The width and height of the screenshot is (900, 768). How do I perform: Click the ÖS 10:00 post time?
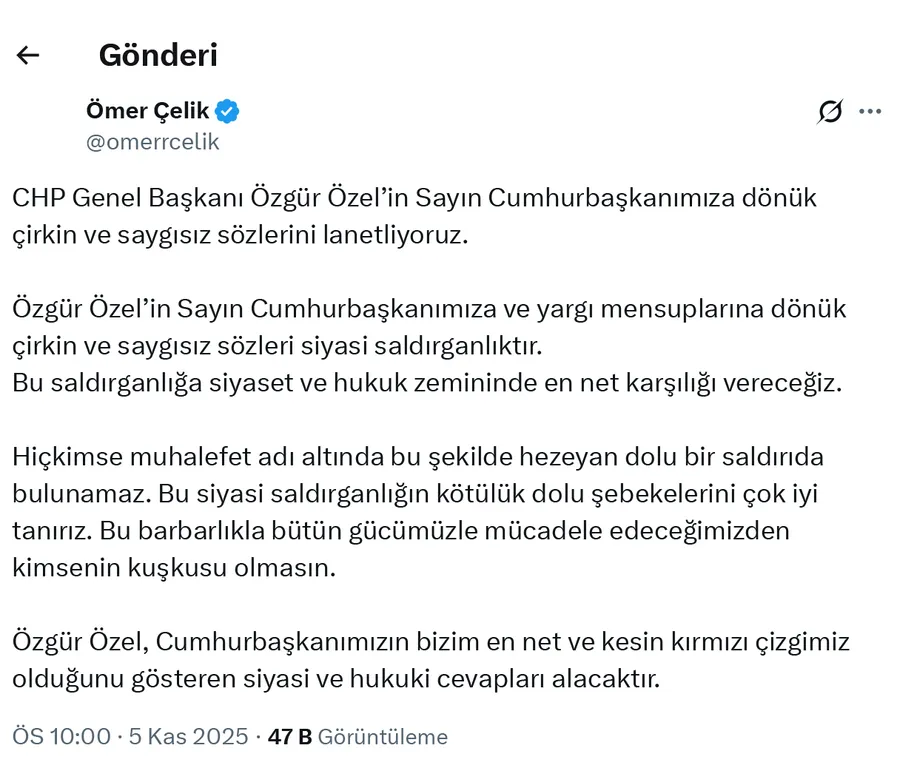point(61,737)
